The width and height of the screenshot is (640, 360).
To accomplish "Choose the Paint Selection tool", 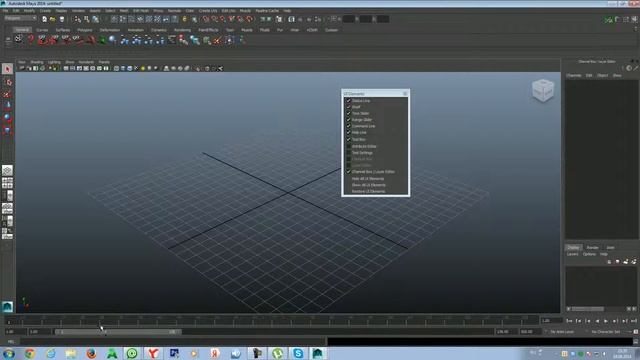I will tap(7, 94).
